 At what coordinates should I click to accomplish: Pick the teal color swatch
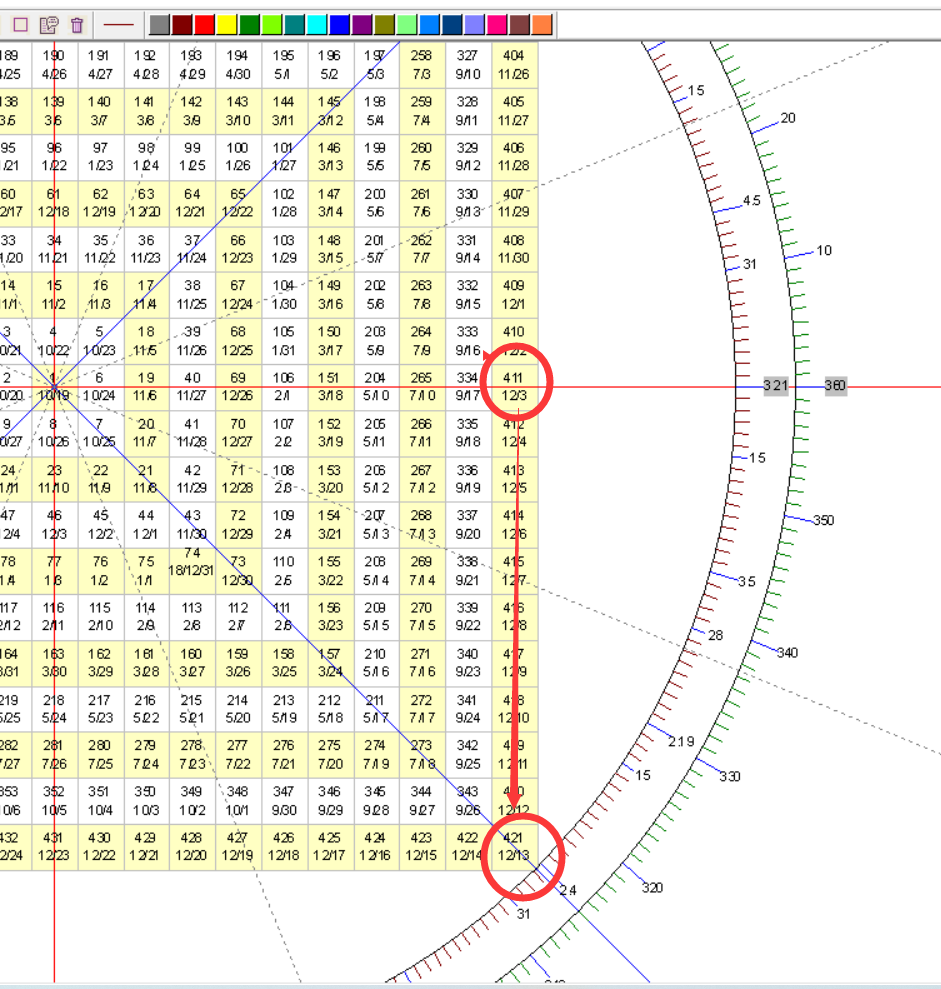pyautogui.click(x=295, y=25)
